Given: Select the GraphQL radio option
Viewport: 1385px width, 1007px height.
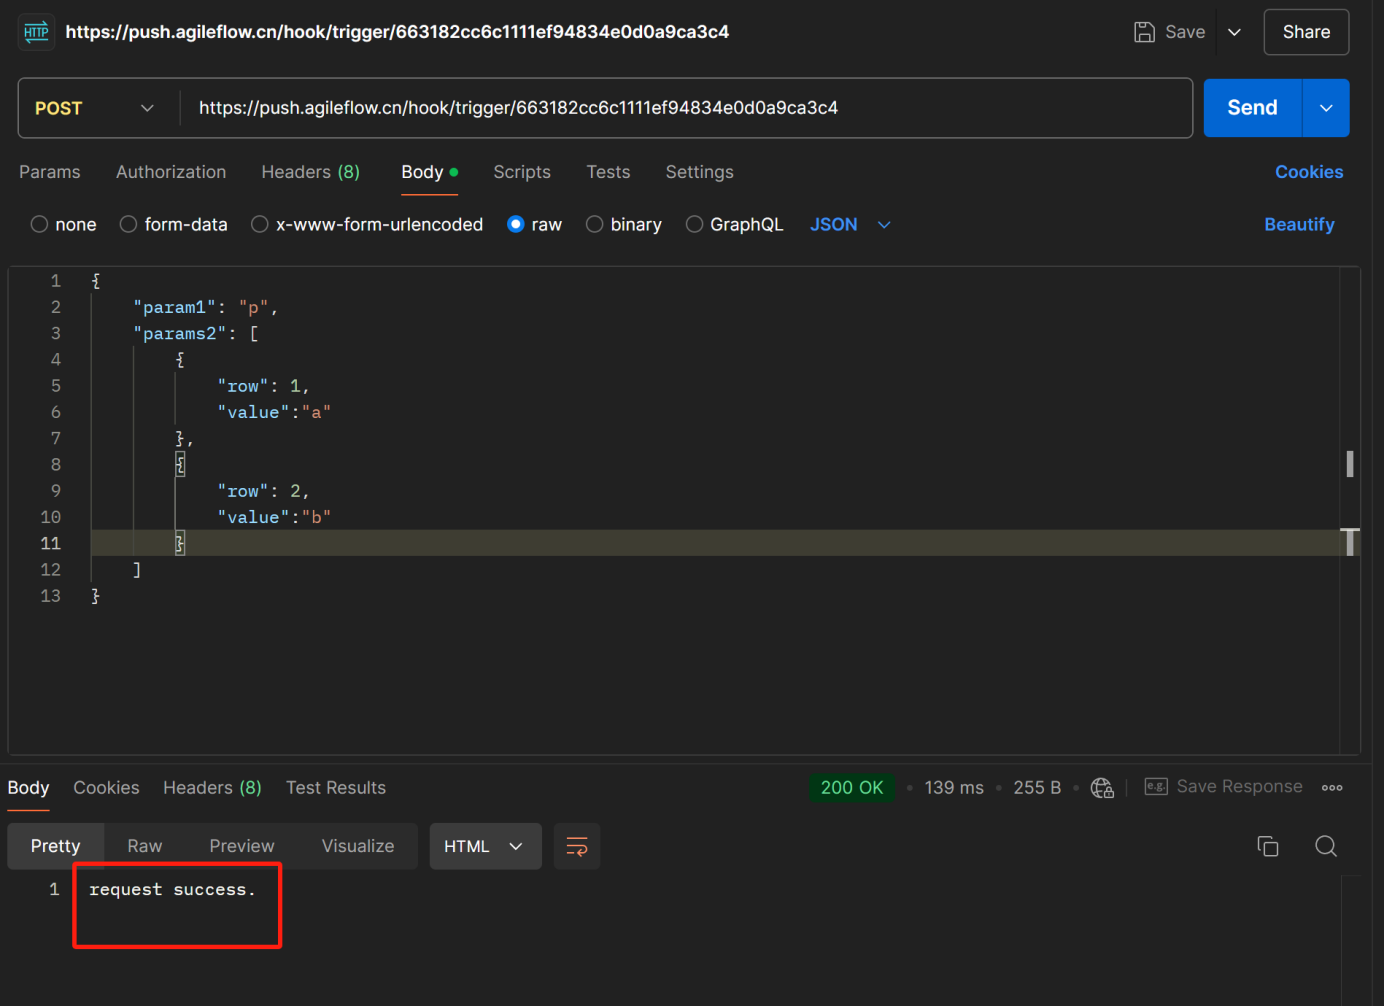Looking at the screenshot, I should coord(694,224).
